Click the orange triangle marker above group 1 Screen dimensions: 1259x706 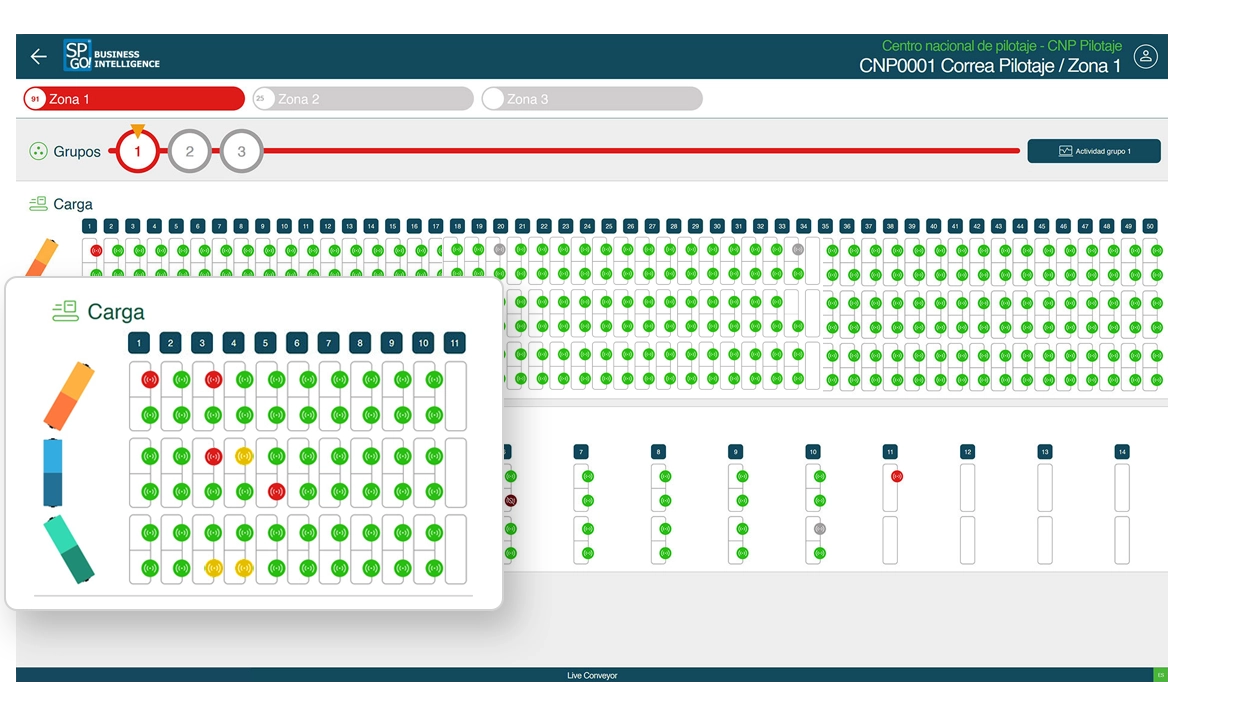coord(138,130)
